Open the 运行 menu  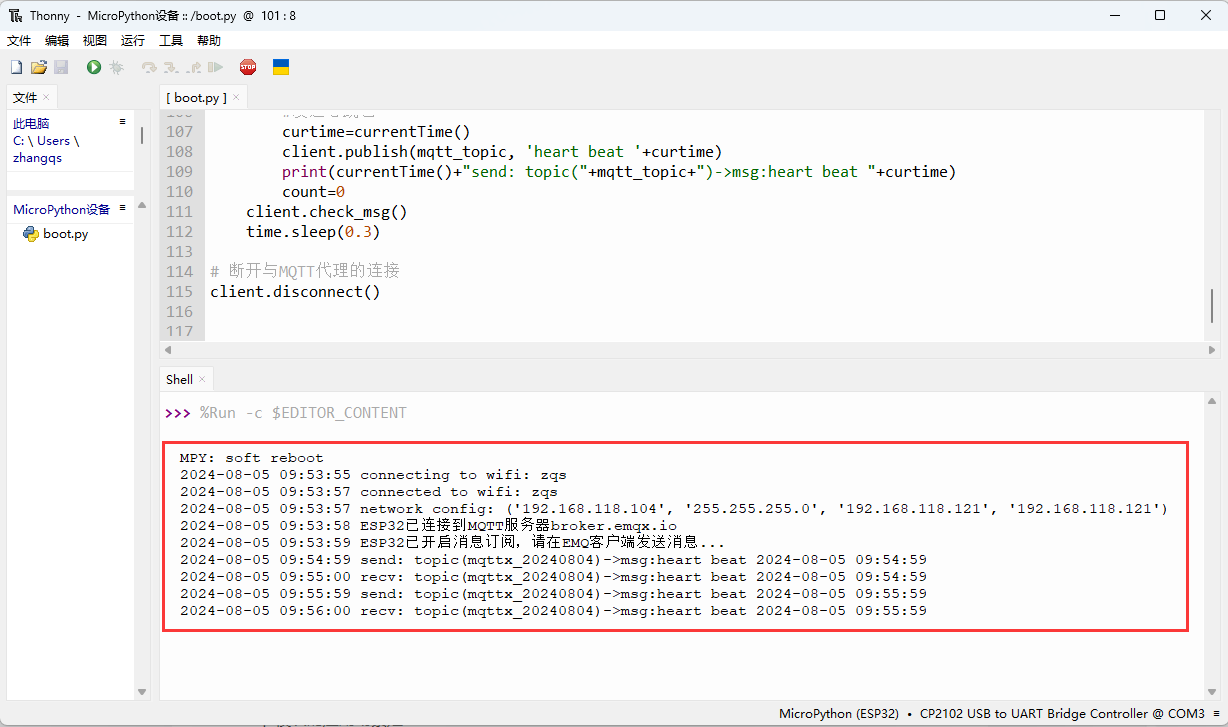(132, 41)
